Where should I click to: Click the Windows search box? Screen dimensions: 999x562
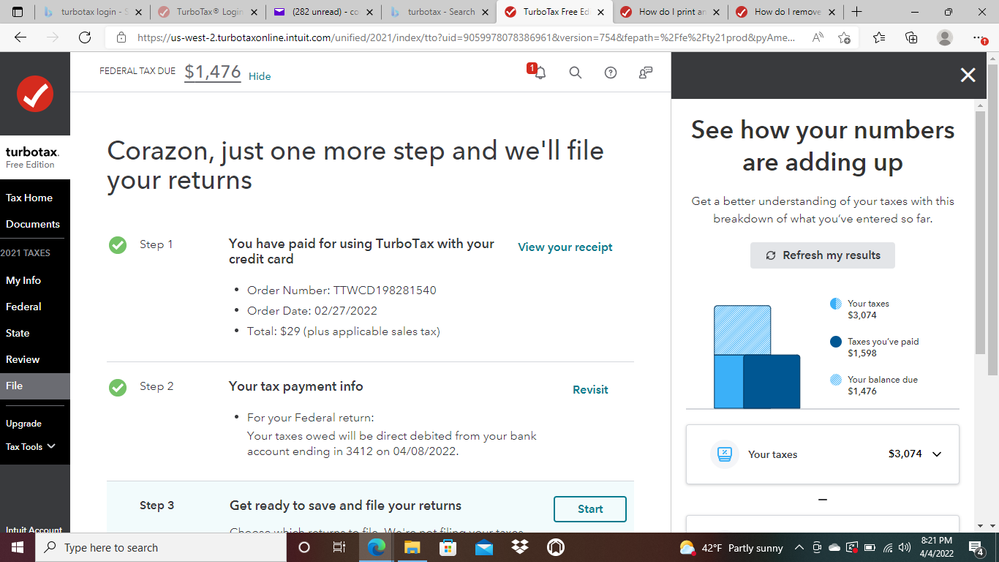pyautogui.click(x=161, y=547)
